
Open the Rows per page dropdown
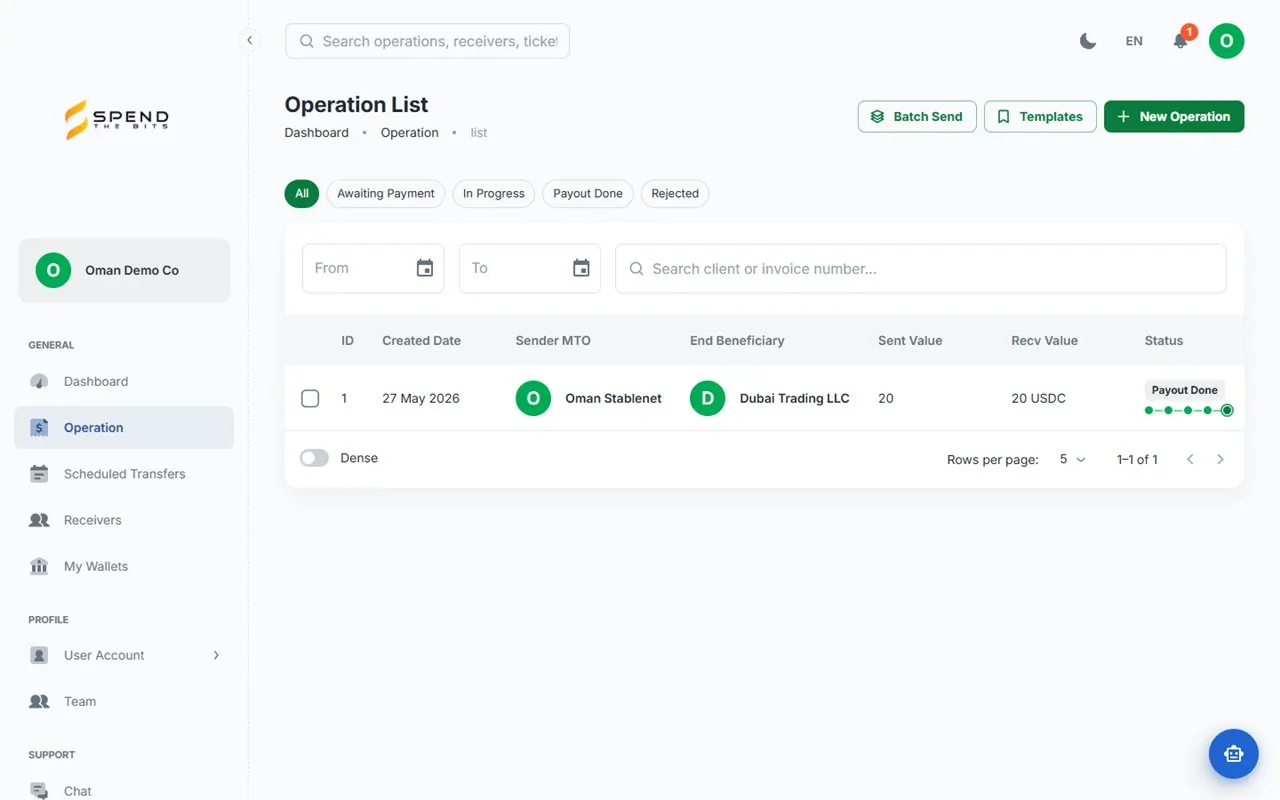point(1072,459)
